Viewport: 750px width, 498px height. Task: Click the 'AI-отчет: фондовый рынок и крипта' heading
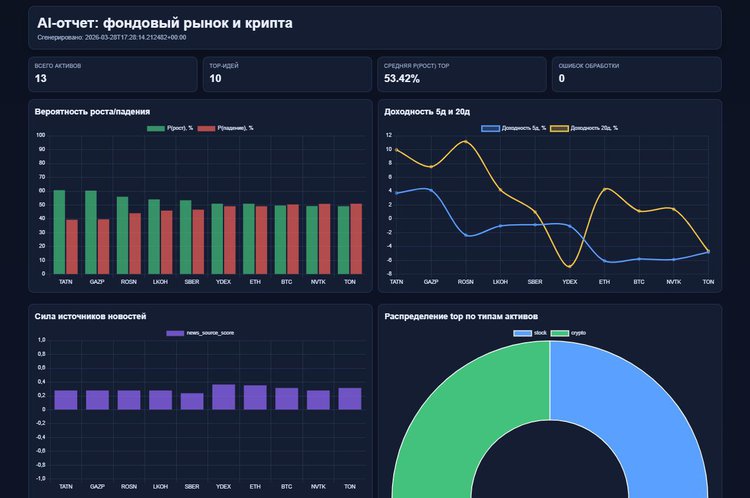tap(165, 23)
